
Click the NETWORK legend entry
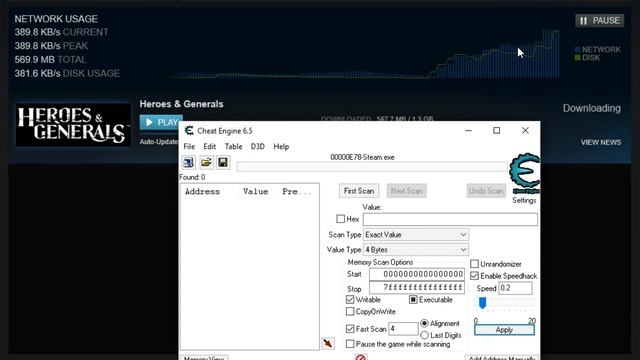598,49
